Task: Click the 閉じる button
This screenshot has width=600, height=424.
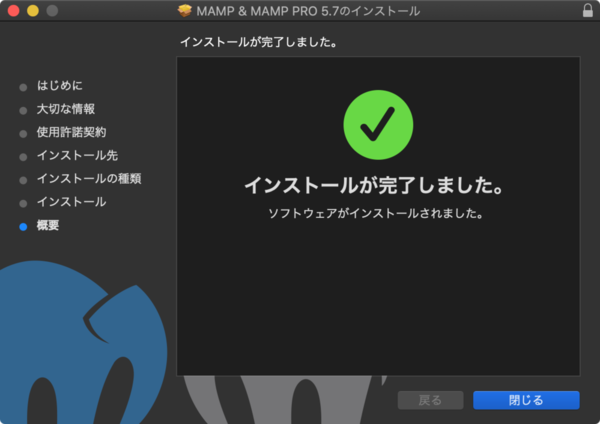Action: pyautogui.click(x=526, y=400)
